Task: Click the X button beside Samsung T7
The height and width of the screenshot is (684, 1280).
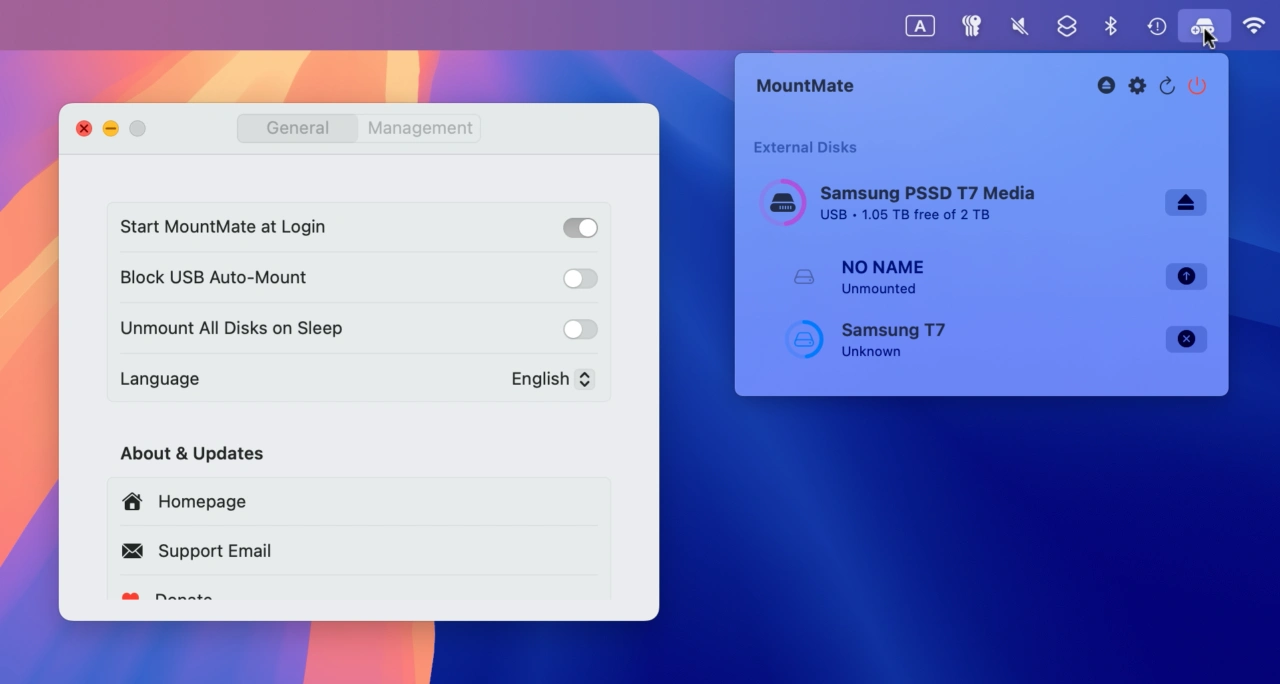Action: point(1185,340)
